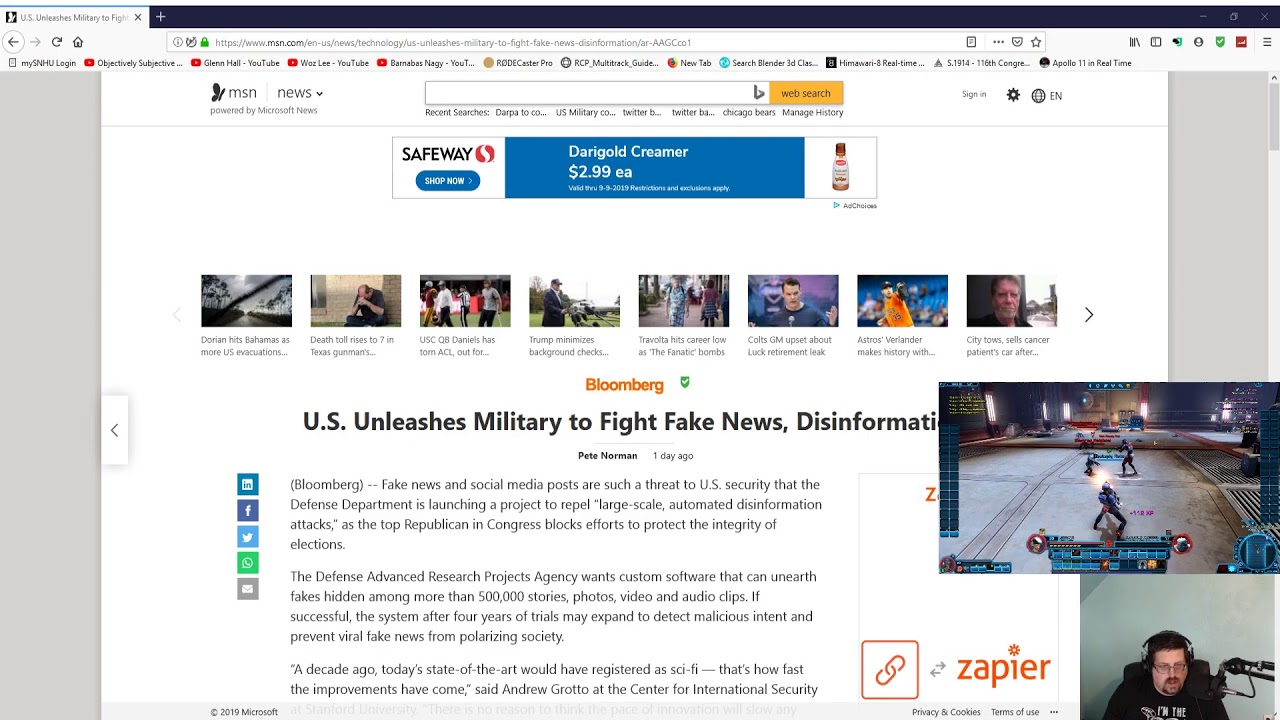Viewport: 1280px width, 720px height.
Task: Open mySNHU Login bookmark
Action: pyautogui.click(x=42, y=63)
